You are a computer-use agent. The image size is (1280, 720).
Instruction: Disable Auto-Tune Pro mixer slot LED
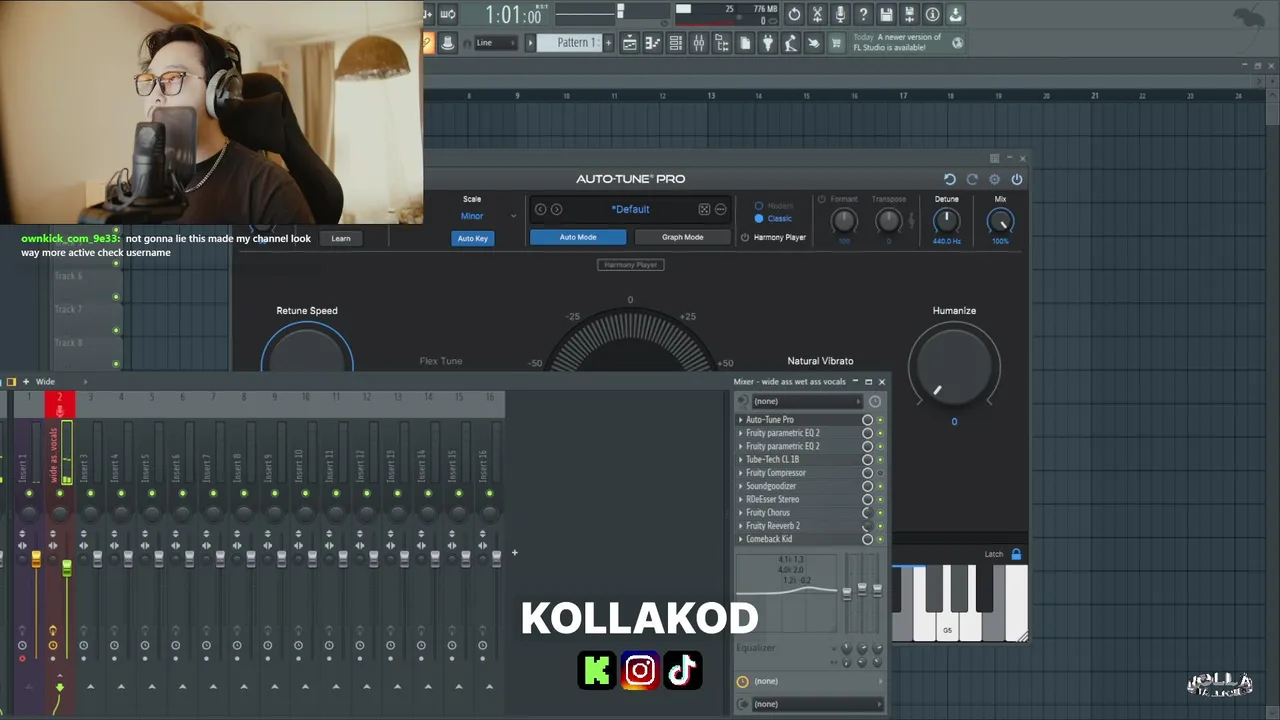coord(880,420)
